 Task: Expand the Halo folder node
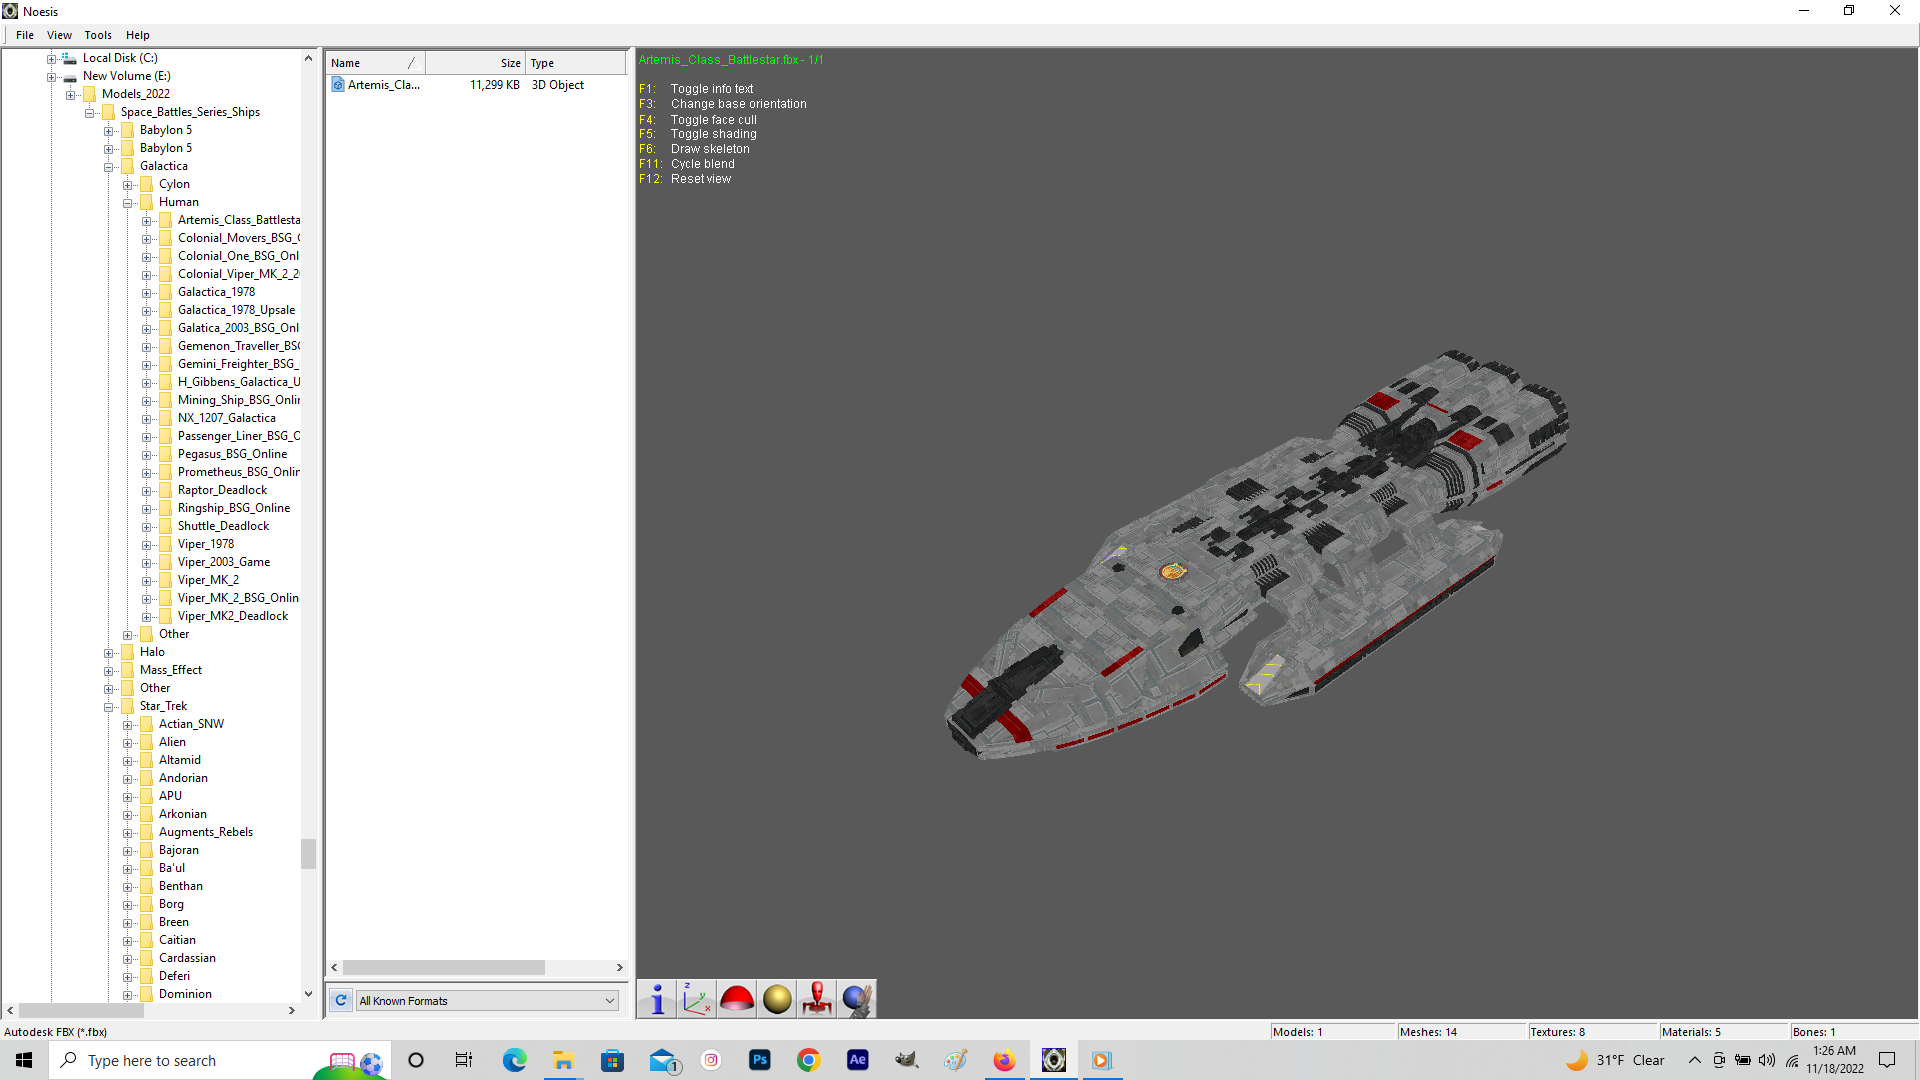[x=109, y=653]
